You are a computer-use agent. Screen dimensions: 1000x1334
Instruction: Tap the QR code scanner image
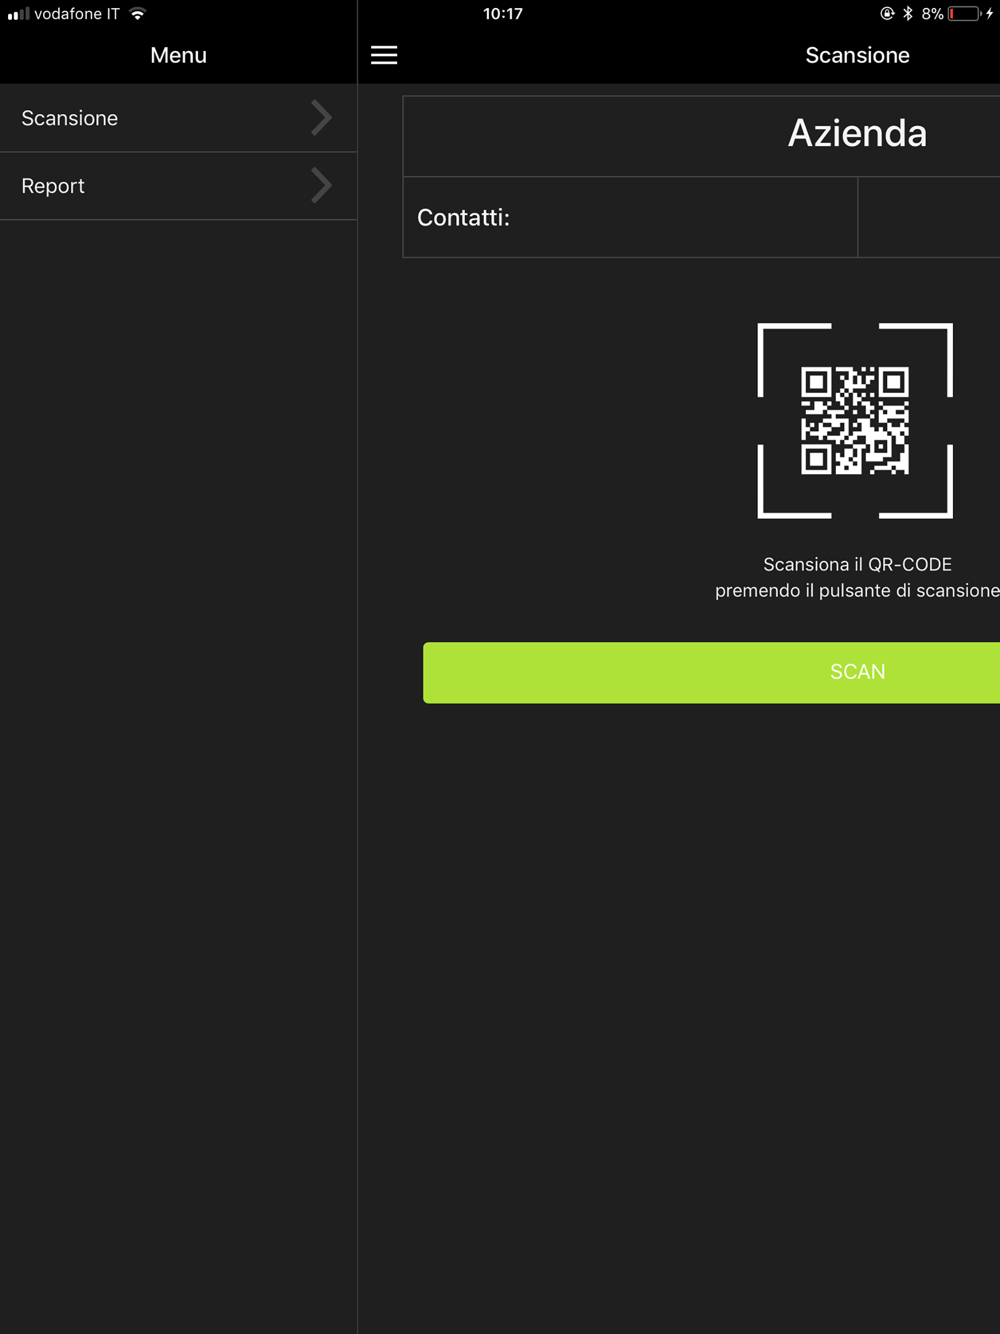pyautogui.click(x=855, y=421)
